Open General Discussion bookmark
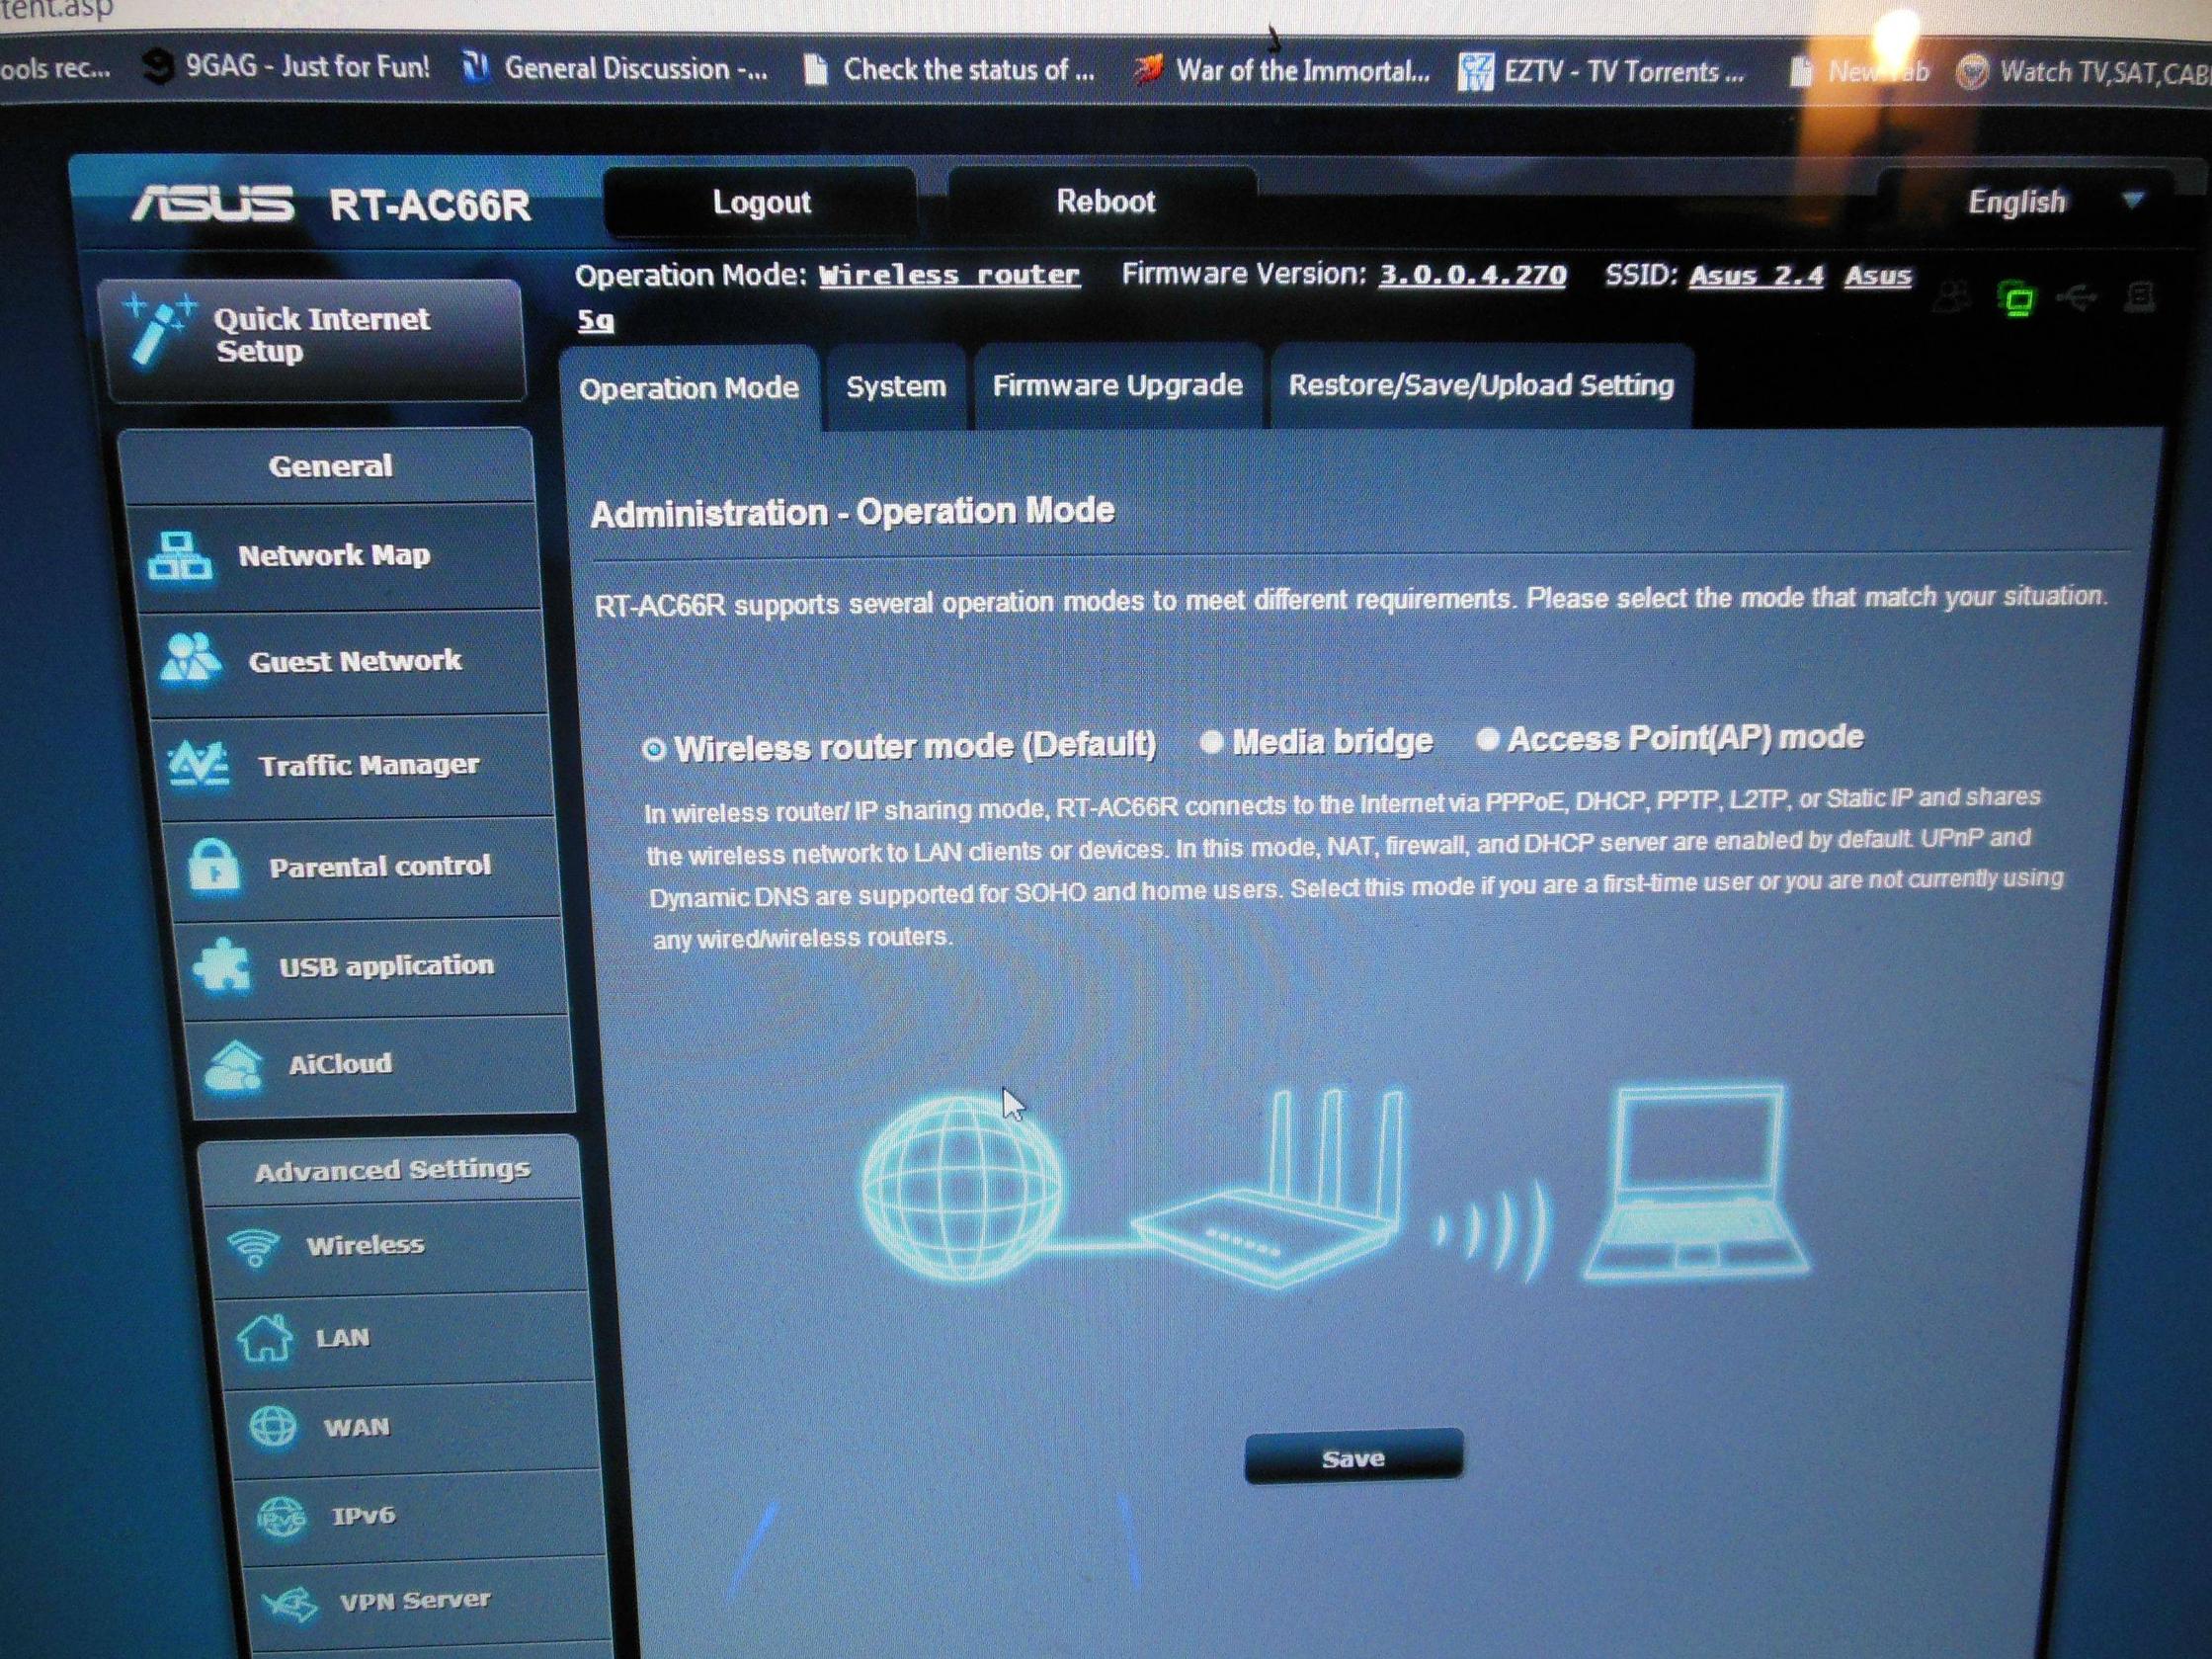Image resolution: width=2212 pixels, height=1659 pixels. pyautogui.click(x=616, y=68)
